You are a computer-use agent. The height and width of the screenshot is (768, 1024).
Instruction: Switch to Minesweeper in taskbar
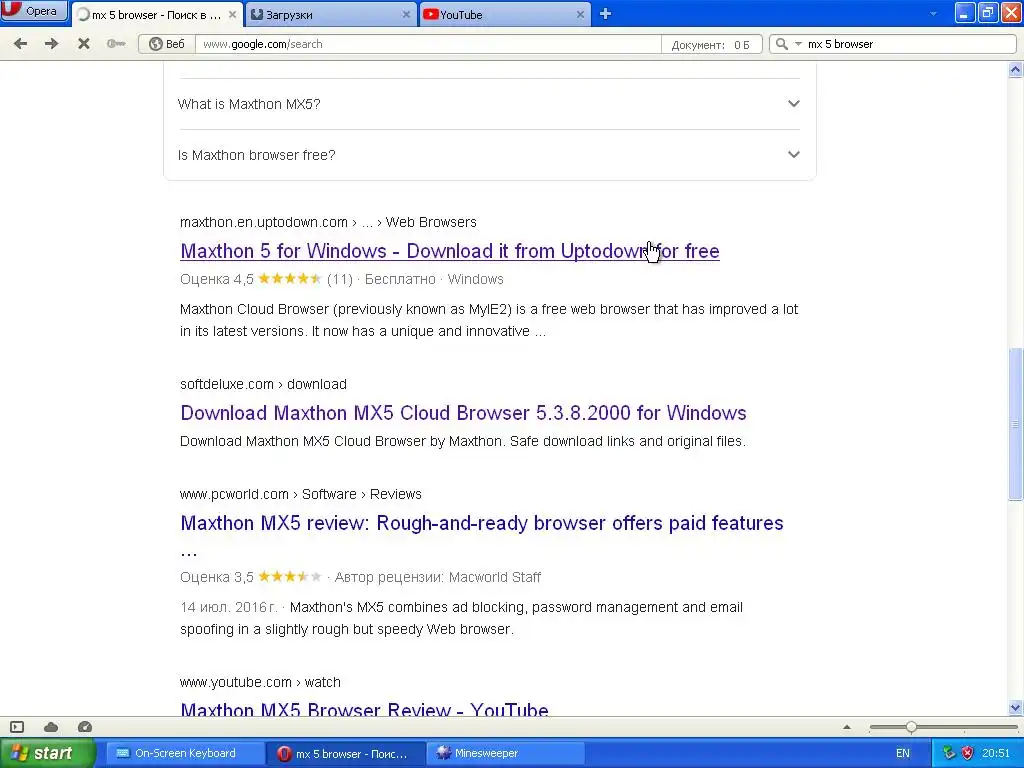click(505, 753)
